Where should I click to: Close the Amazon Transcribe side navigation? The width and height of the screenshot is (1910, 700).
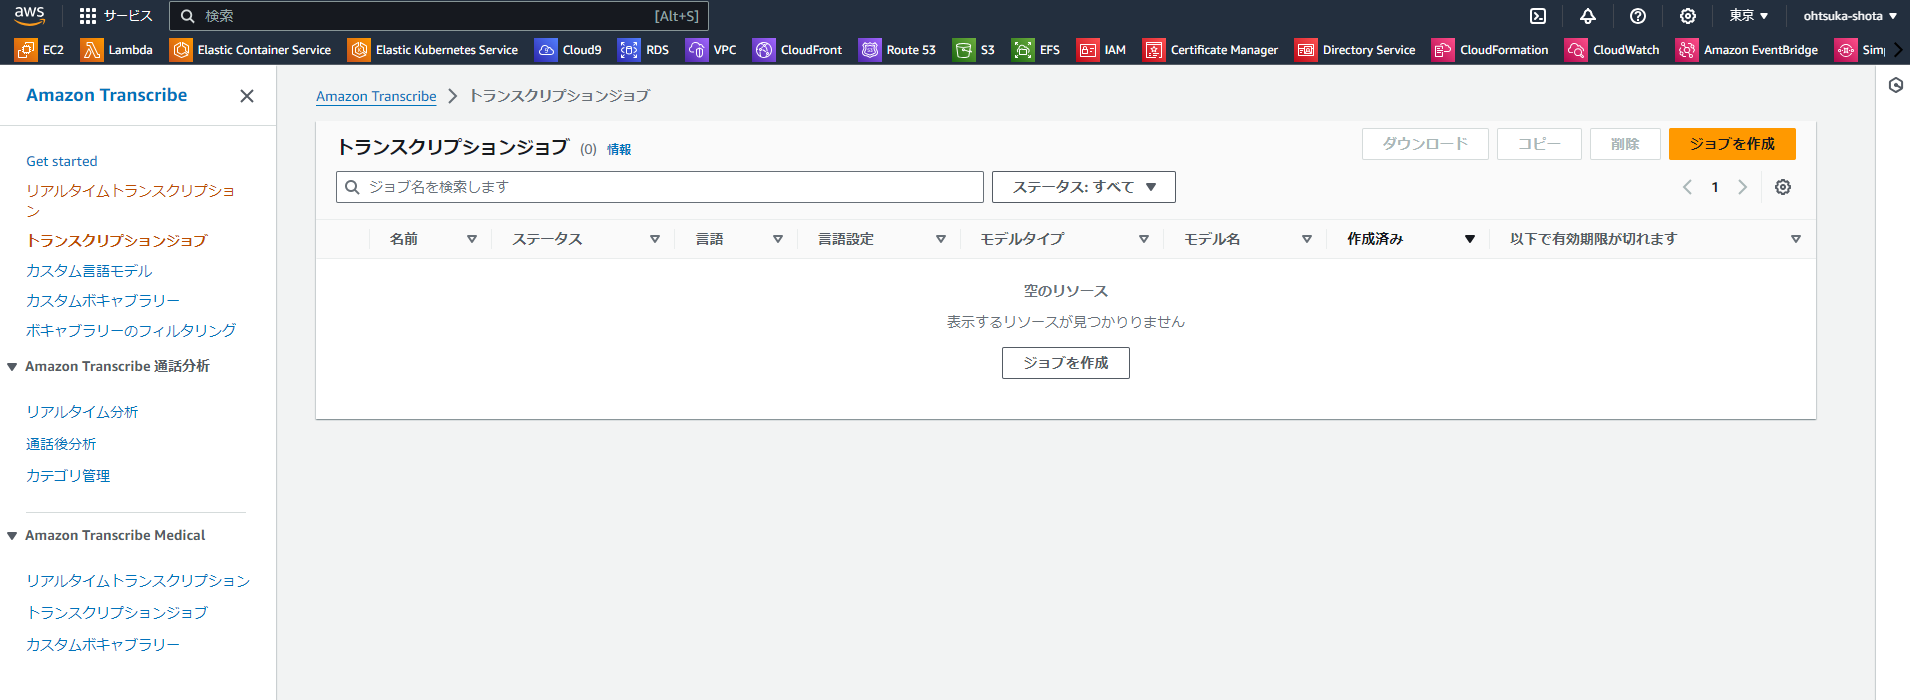coord(247,96)
